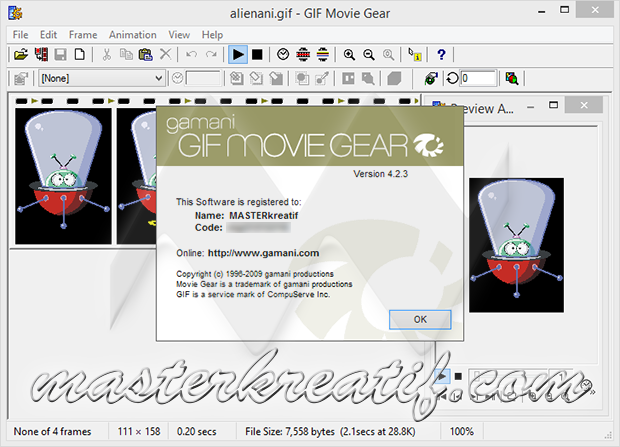Click the blue question mark Help icon
Viewport: 620px width, 447px height.
[441, 54]
